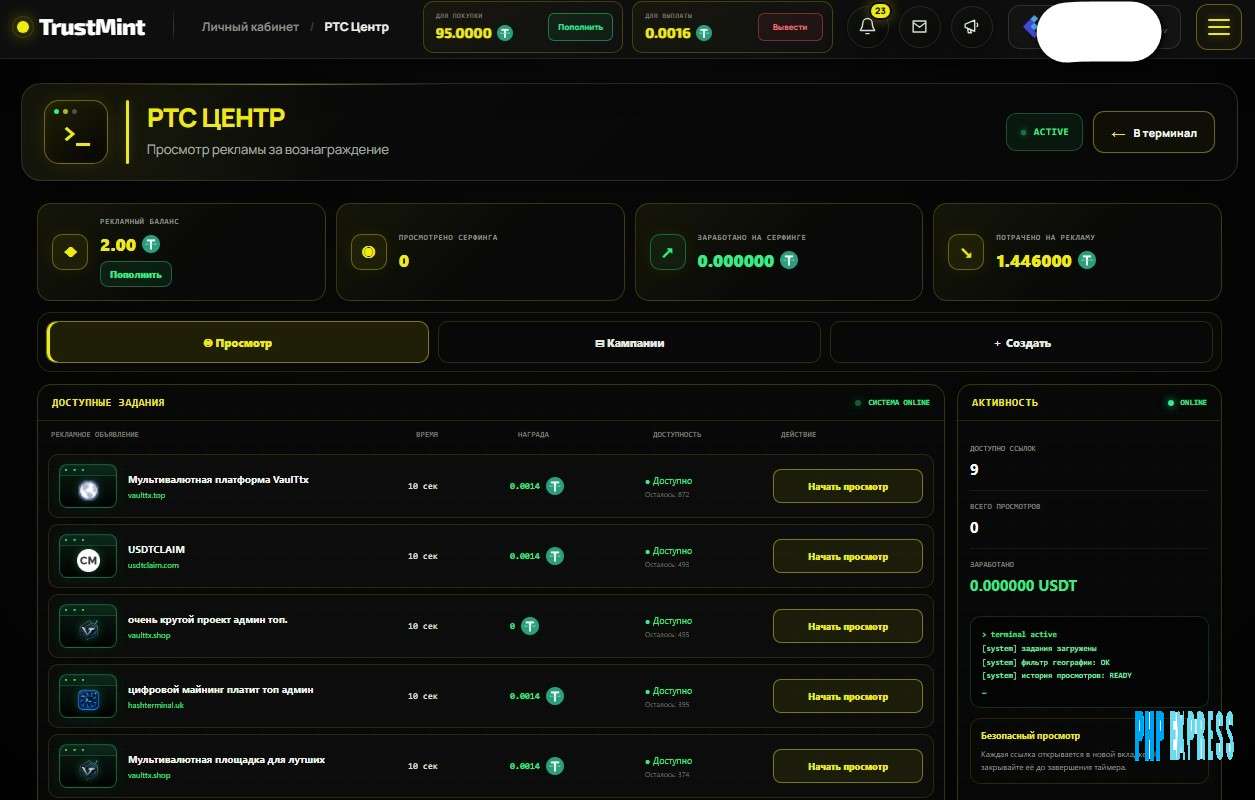Switch to the Просмотр tab
The image size is (1255, 800).
[x=238, y=342]
